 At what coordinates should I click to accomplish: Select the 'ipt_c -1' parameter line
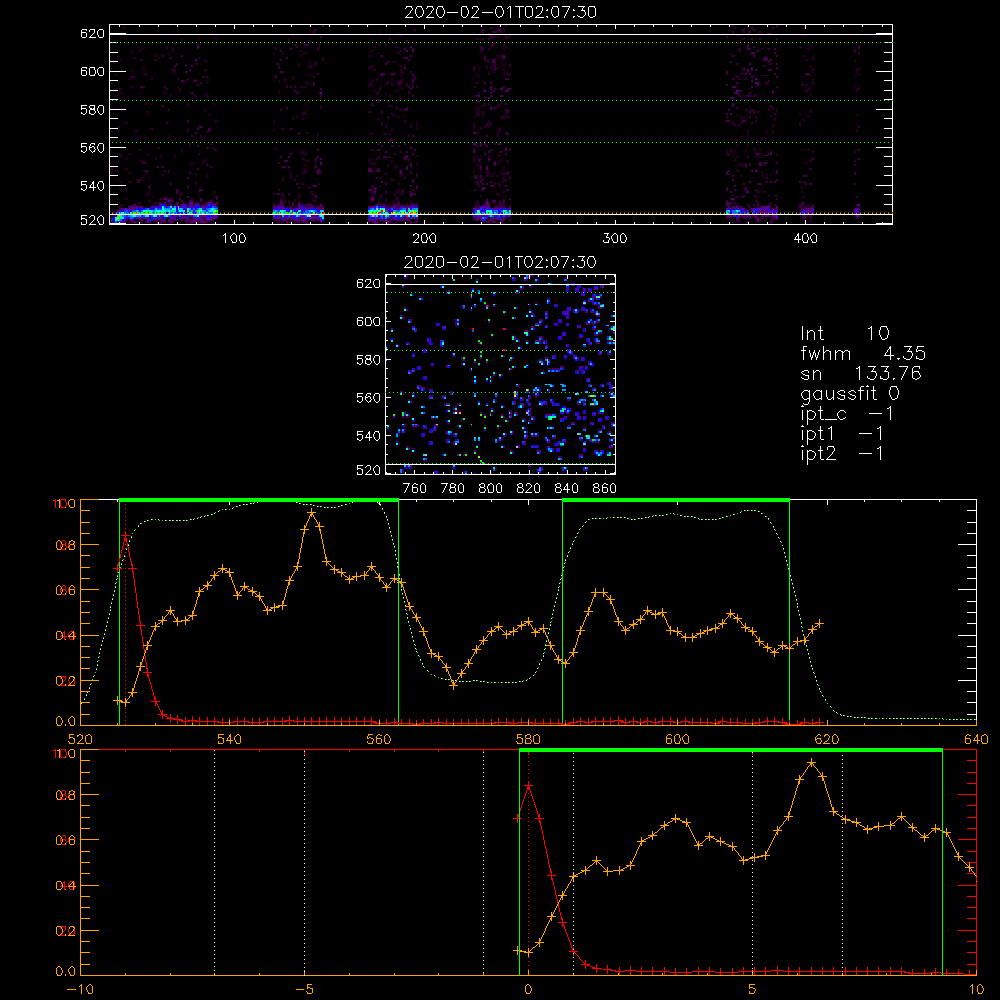tap(846, 414)
